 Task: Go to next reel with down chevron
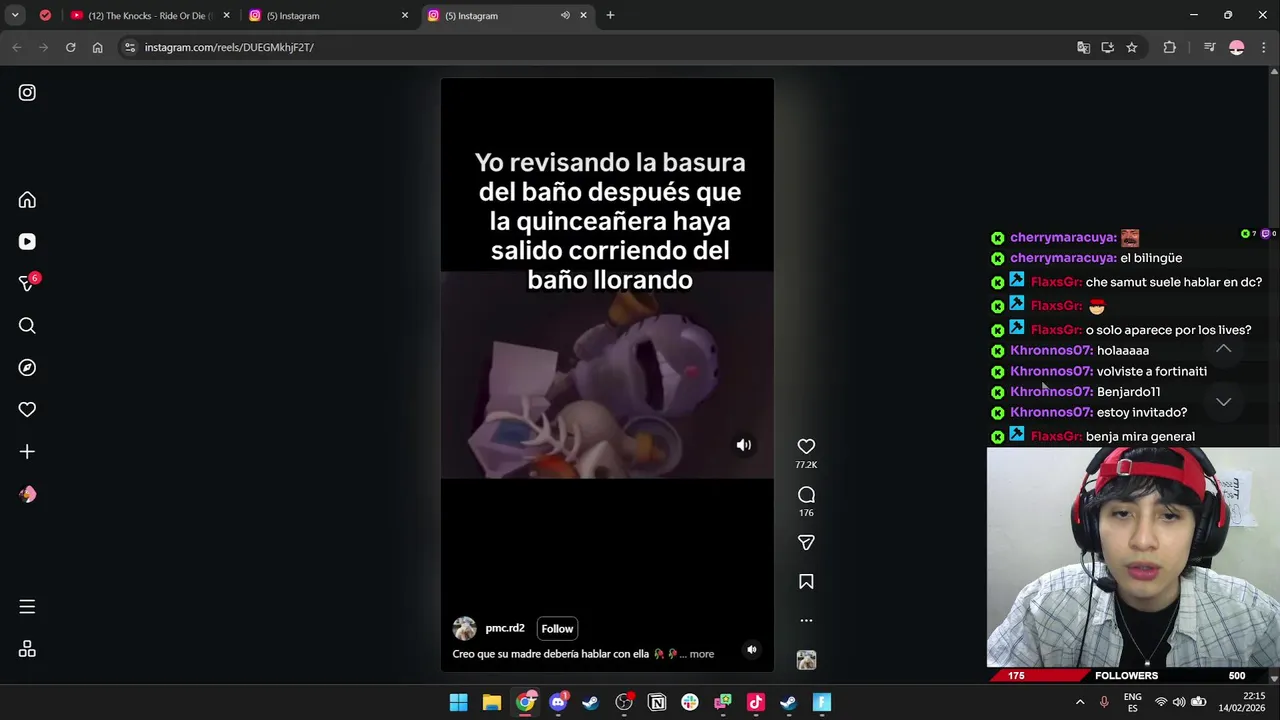click(x=1223, y=402)
